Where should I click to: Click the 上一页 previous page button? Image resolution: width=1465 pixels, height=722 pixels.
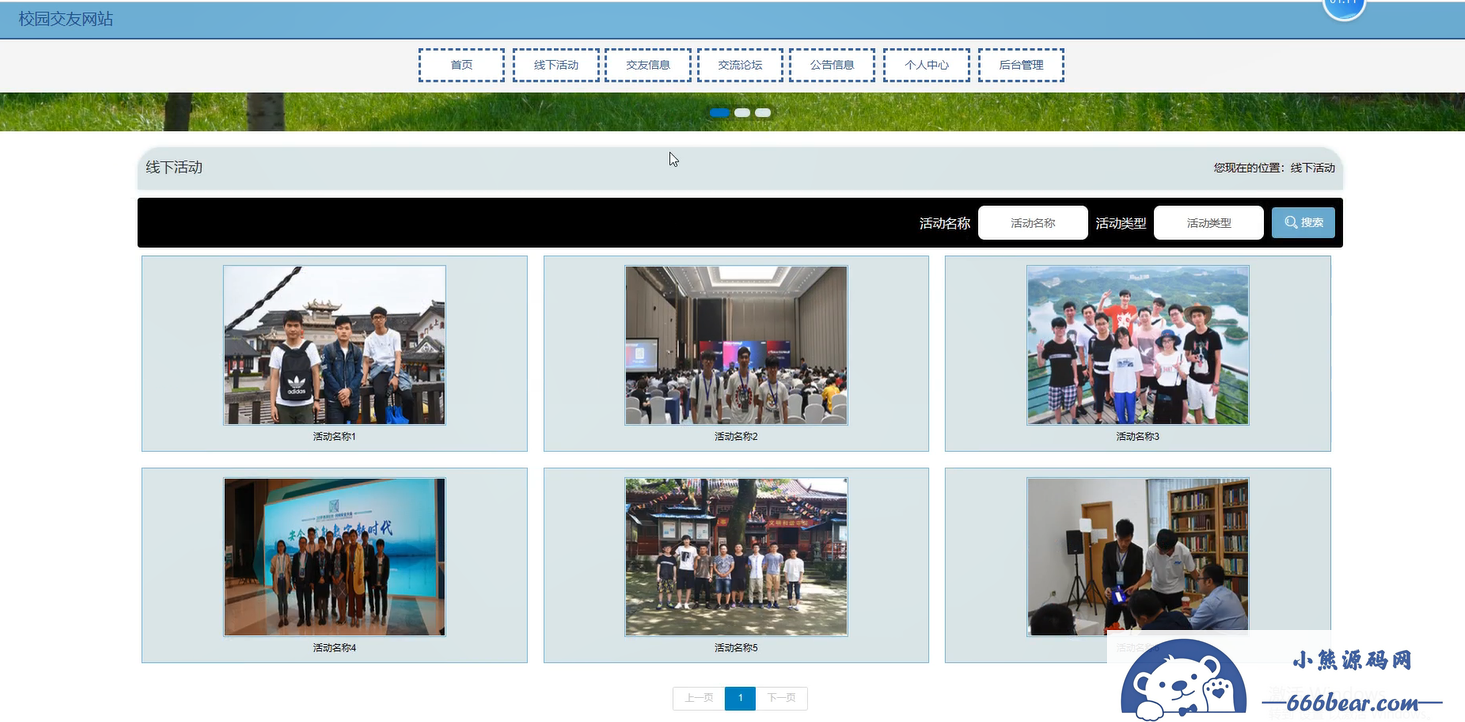click(x=699, y=698)
